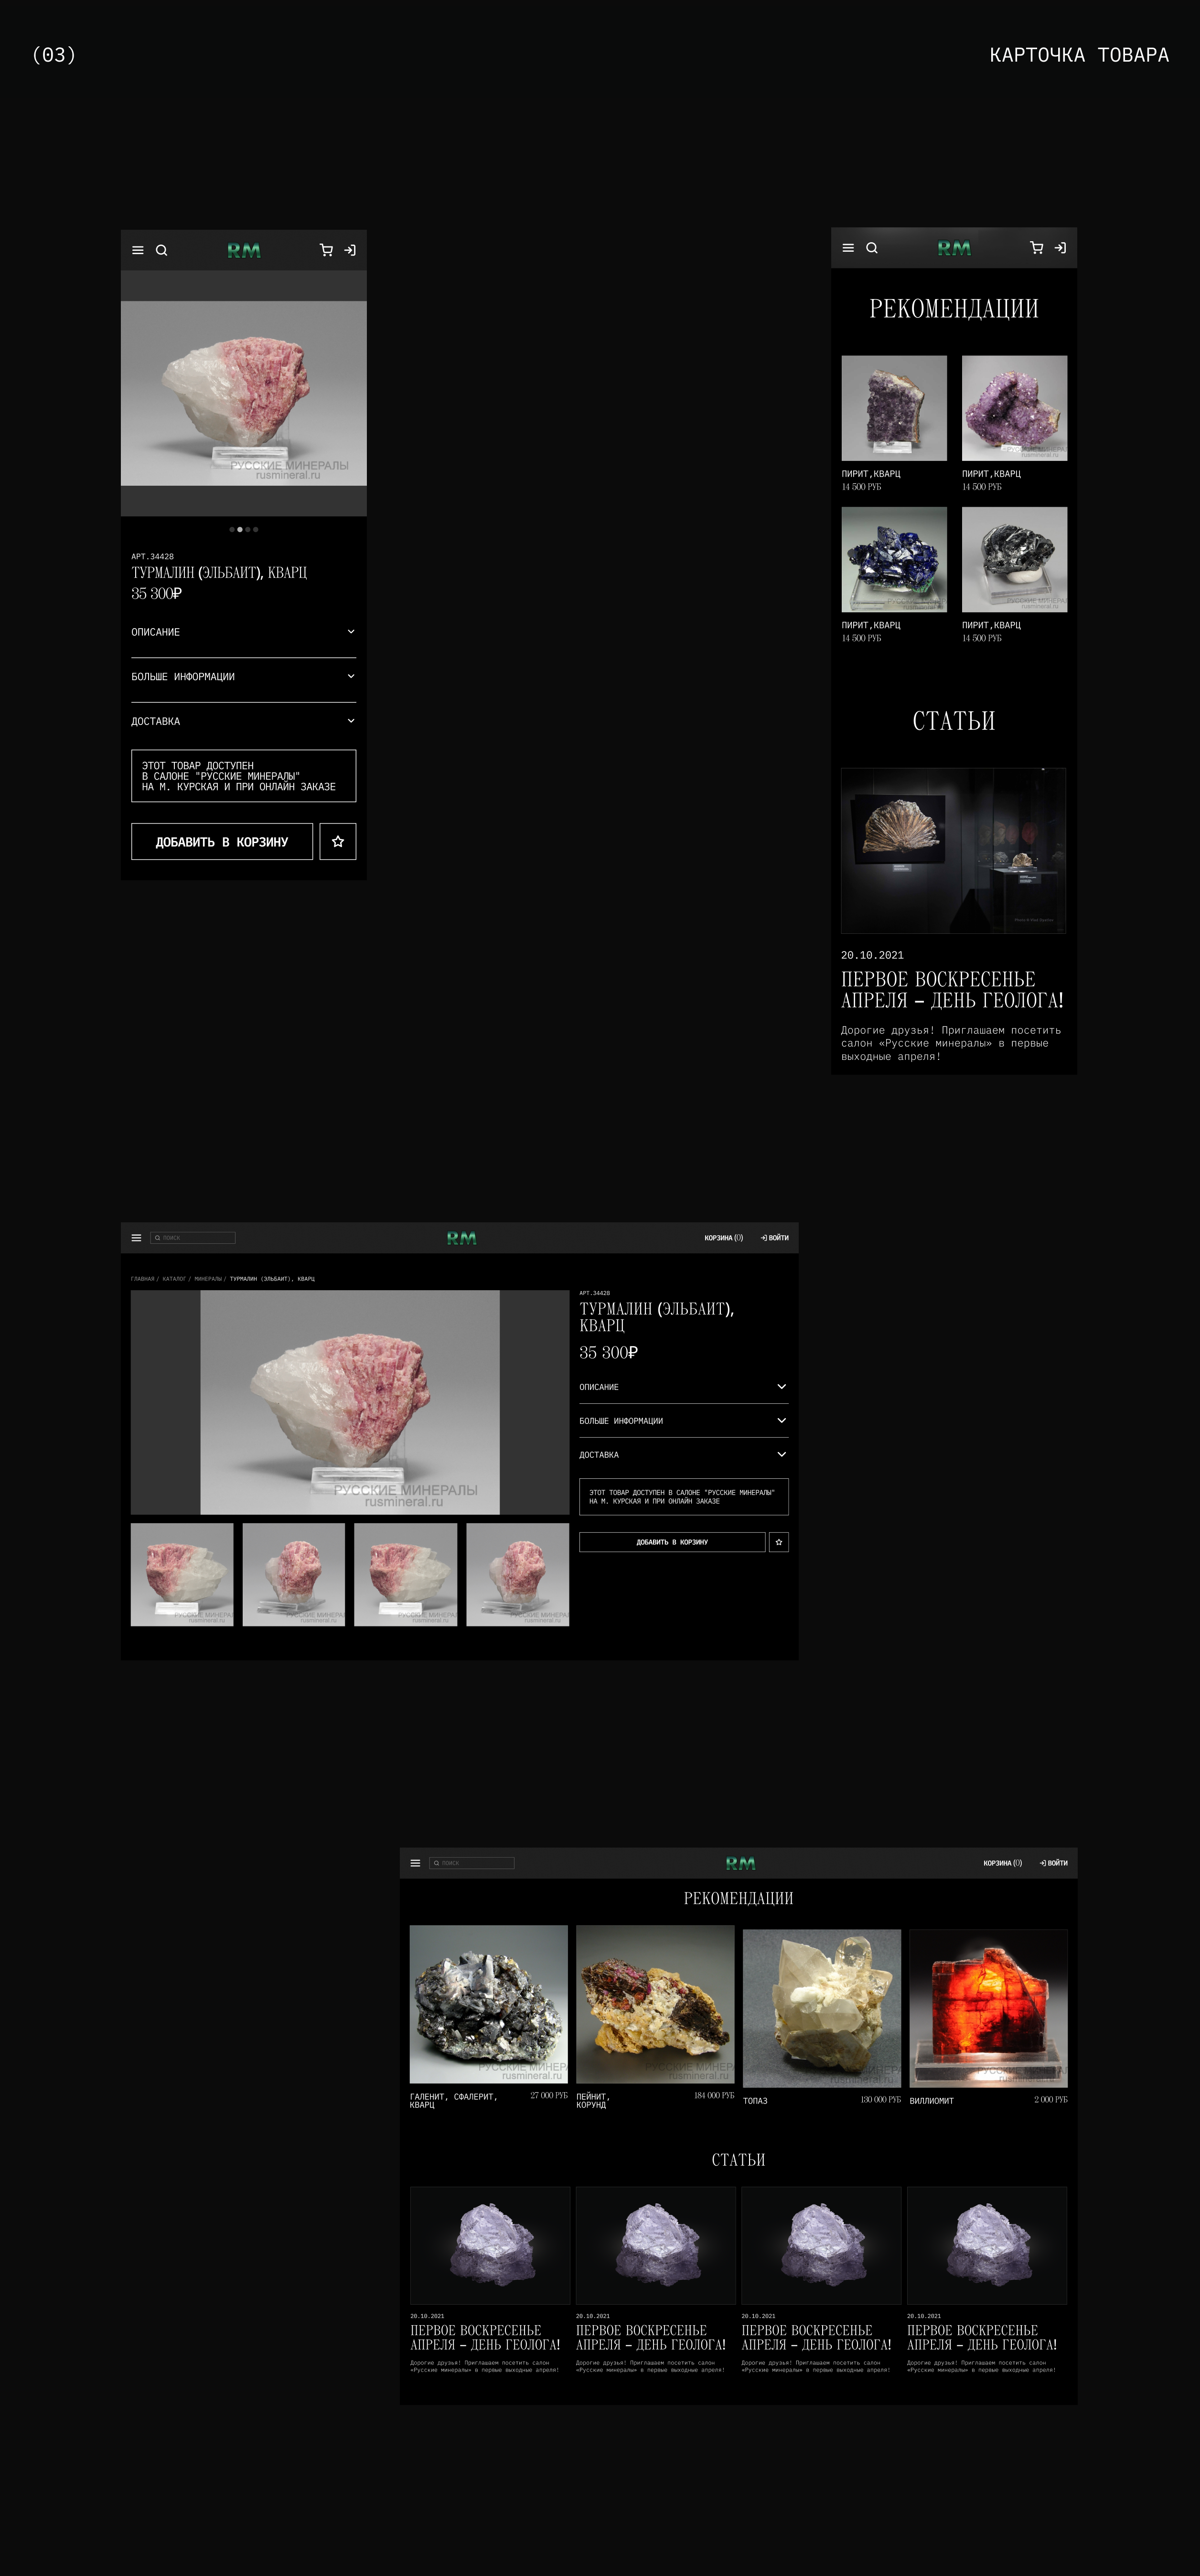This screenshot has width=1200, height=2576.
Task: Favorite the product with star on mobile card
Action: pos(338,841)
